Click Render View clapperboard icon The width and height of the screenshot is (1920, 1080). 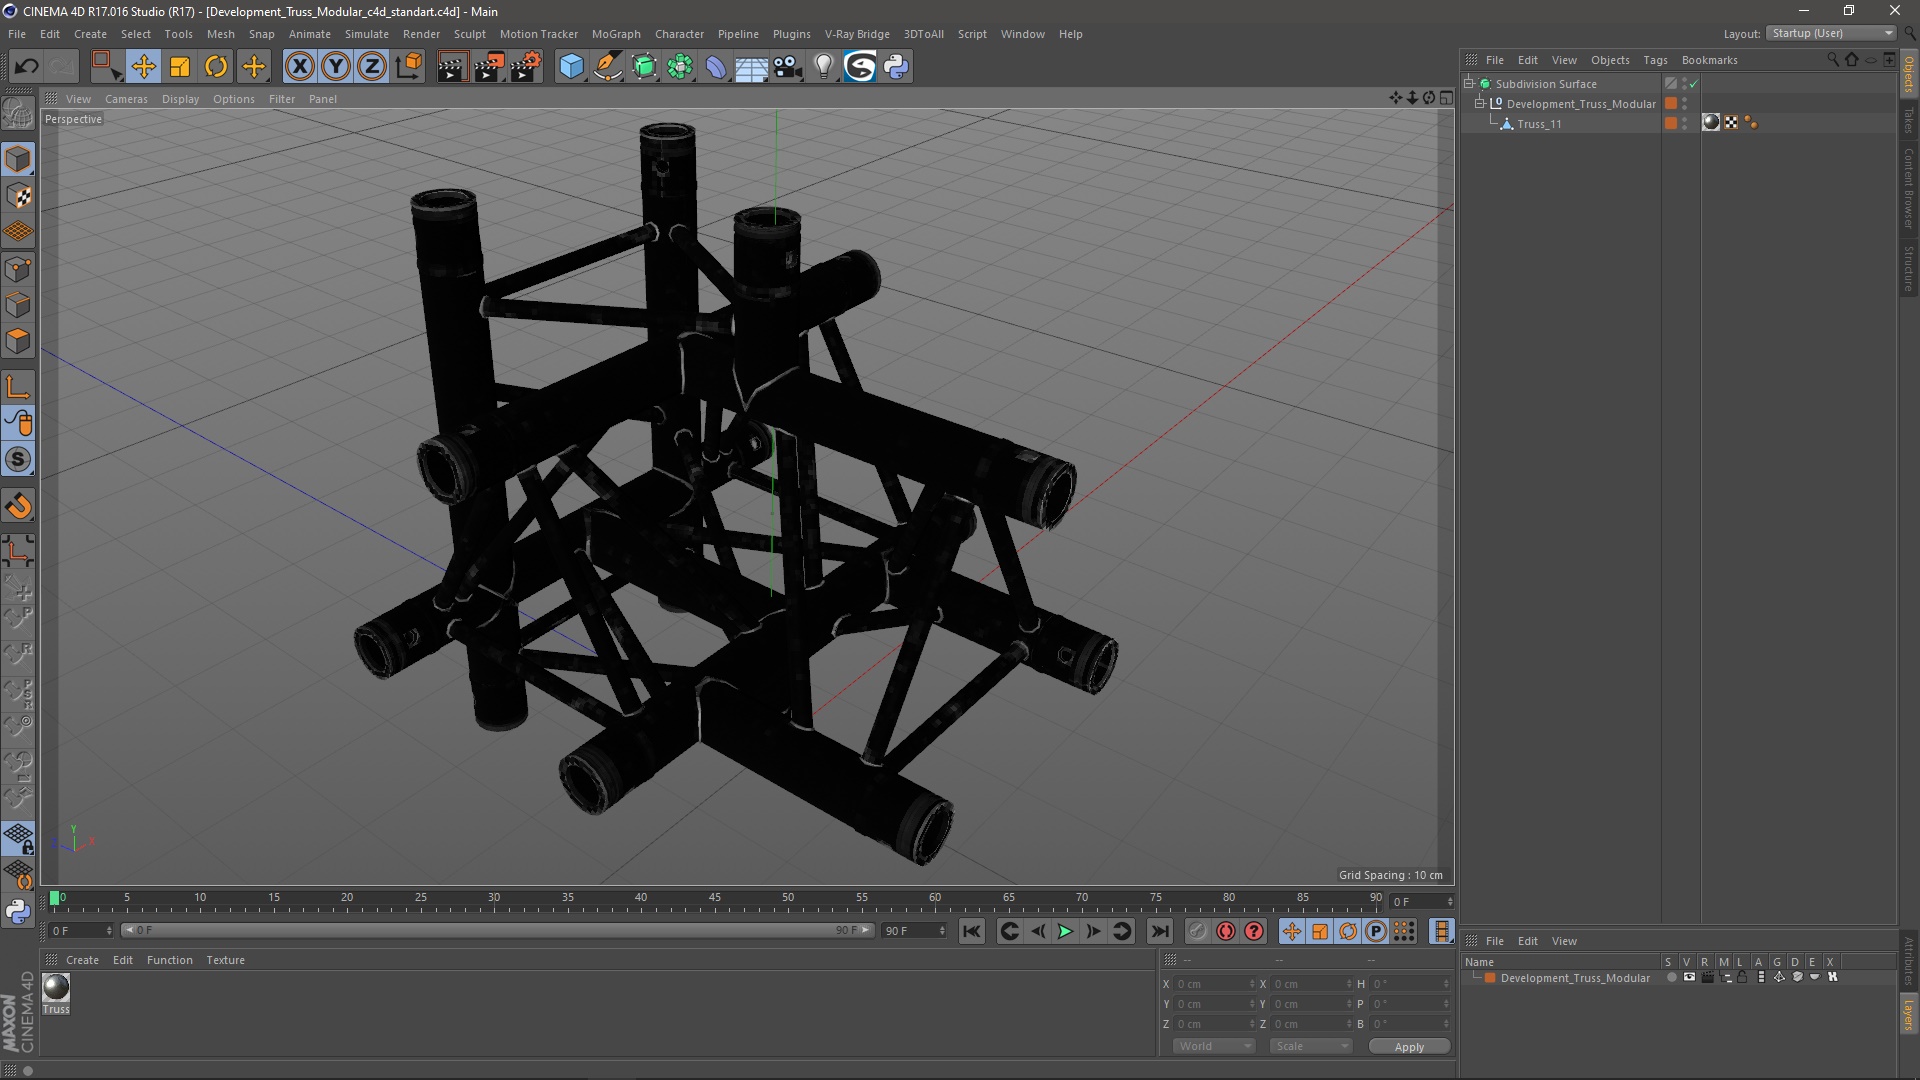click(452, 66)
